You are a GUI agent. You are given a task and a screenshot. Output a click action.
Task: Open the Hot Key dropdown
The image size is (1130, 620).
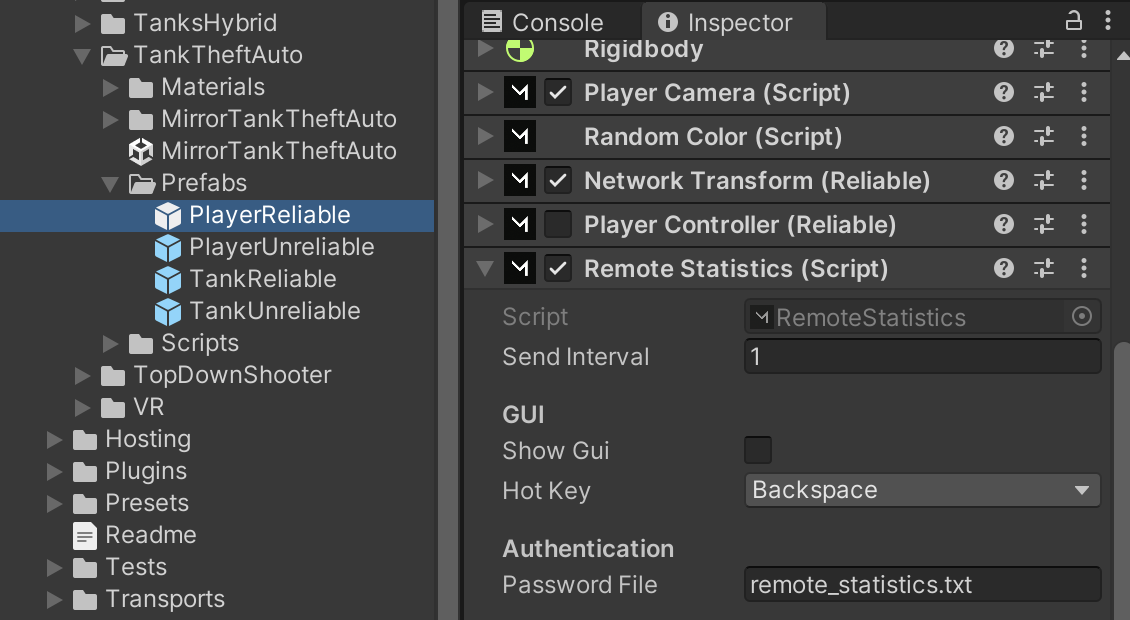[922, 491]
